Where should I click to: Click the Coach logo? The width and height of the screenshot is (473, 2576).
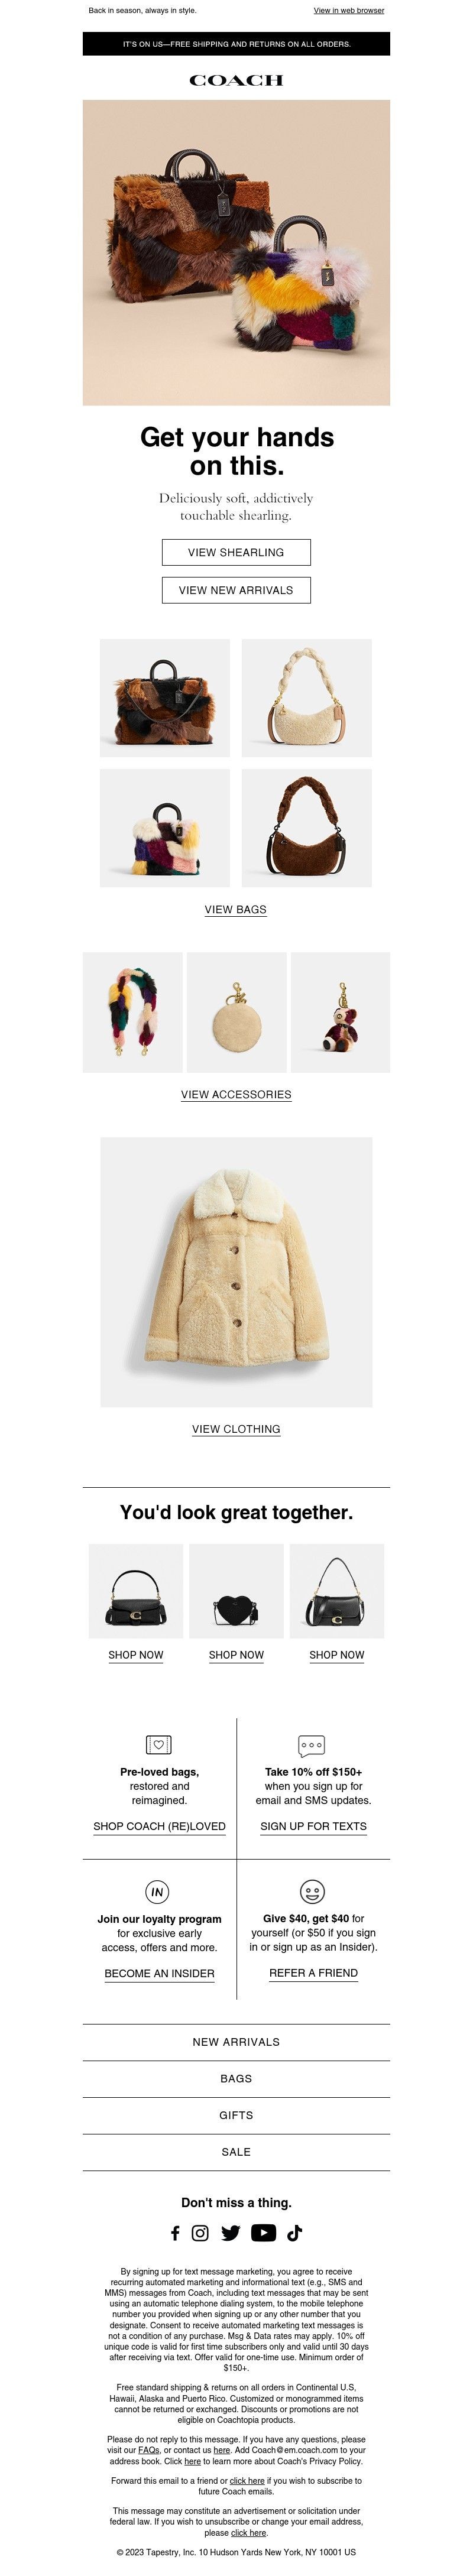click(x=236, y=80)
